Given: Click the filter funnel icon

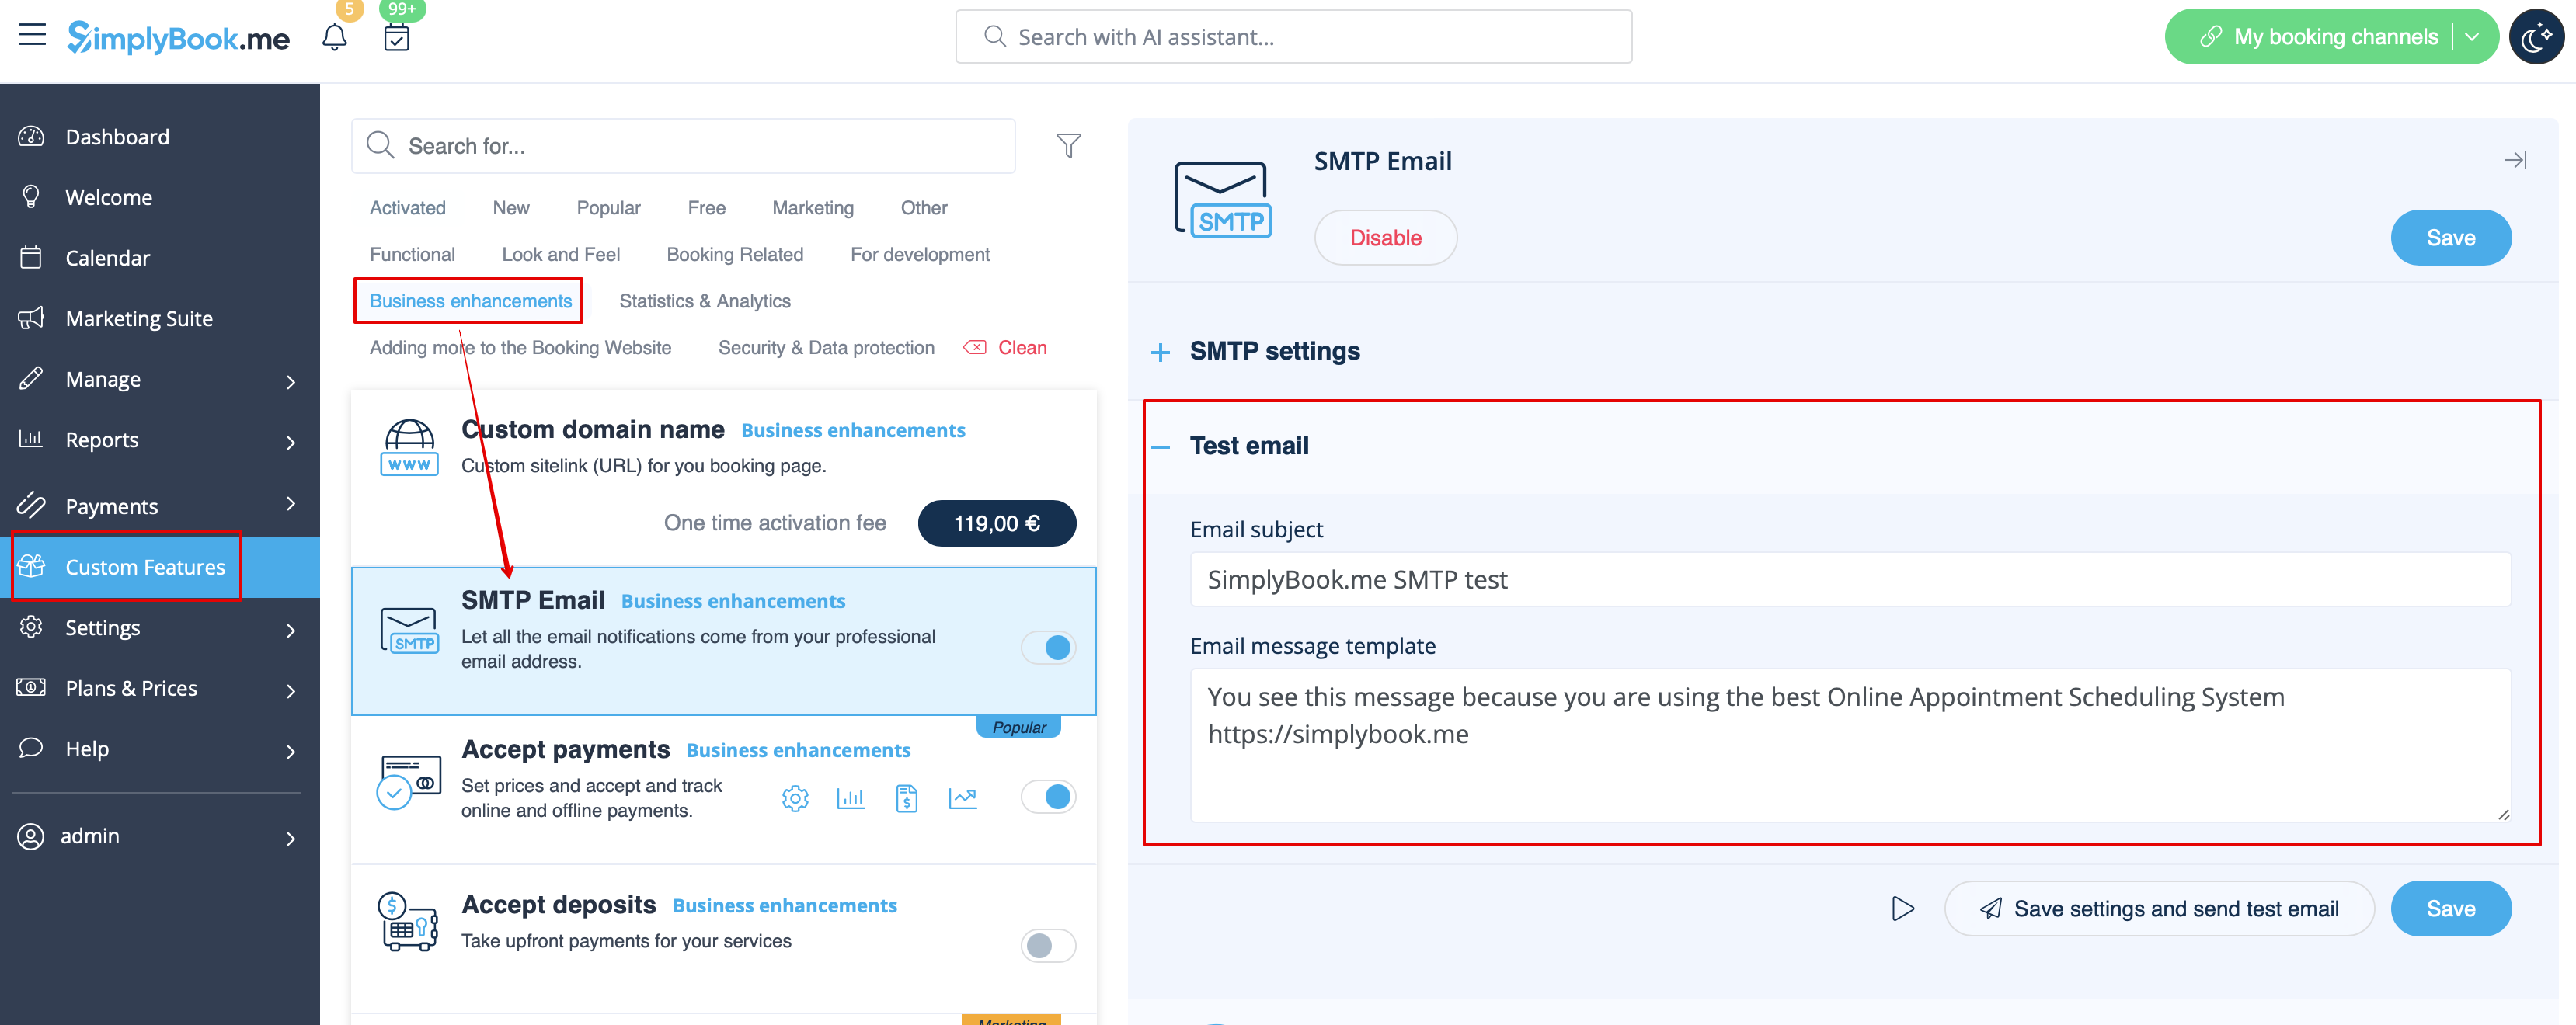Looking at the screenshot, I should [x=1068, y=146].
